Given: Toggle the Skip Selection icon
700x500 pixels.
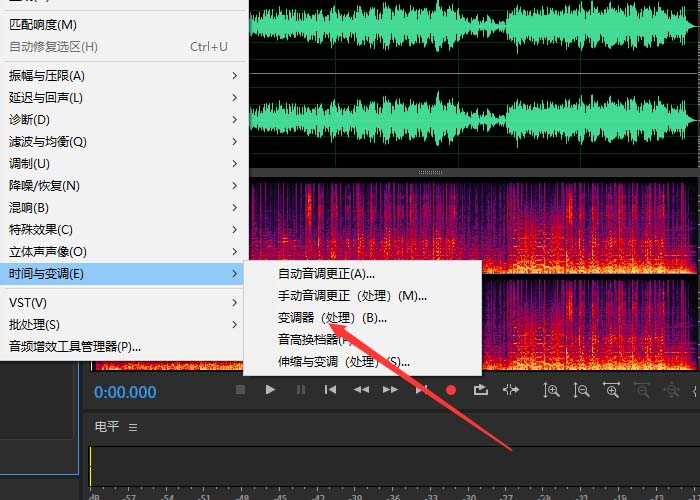Looking at the screenshot, I should coord(511,390).
